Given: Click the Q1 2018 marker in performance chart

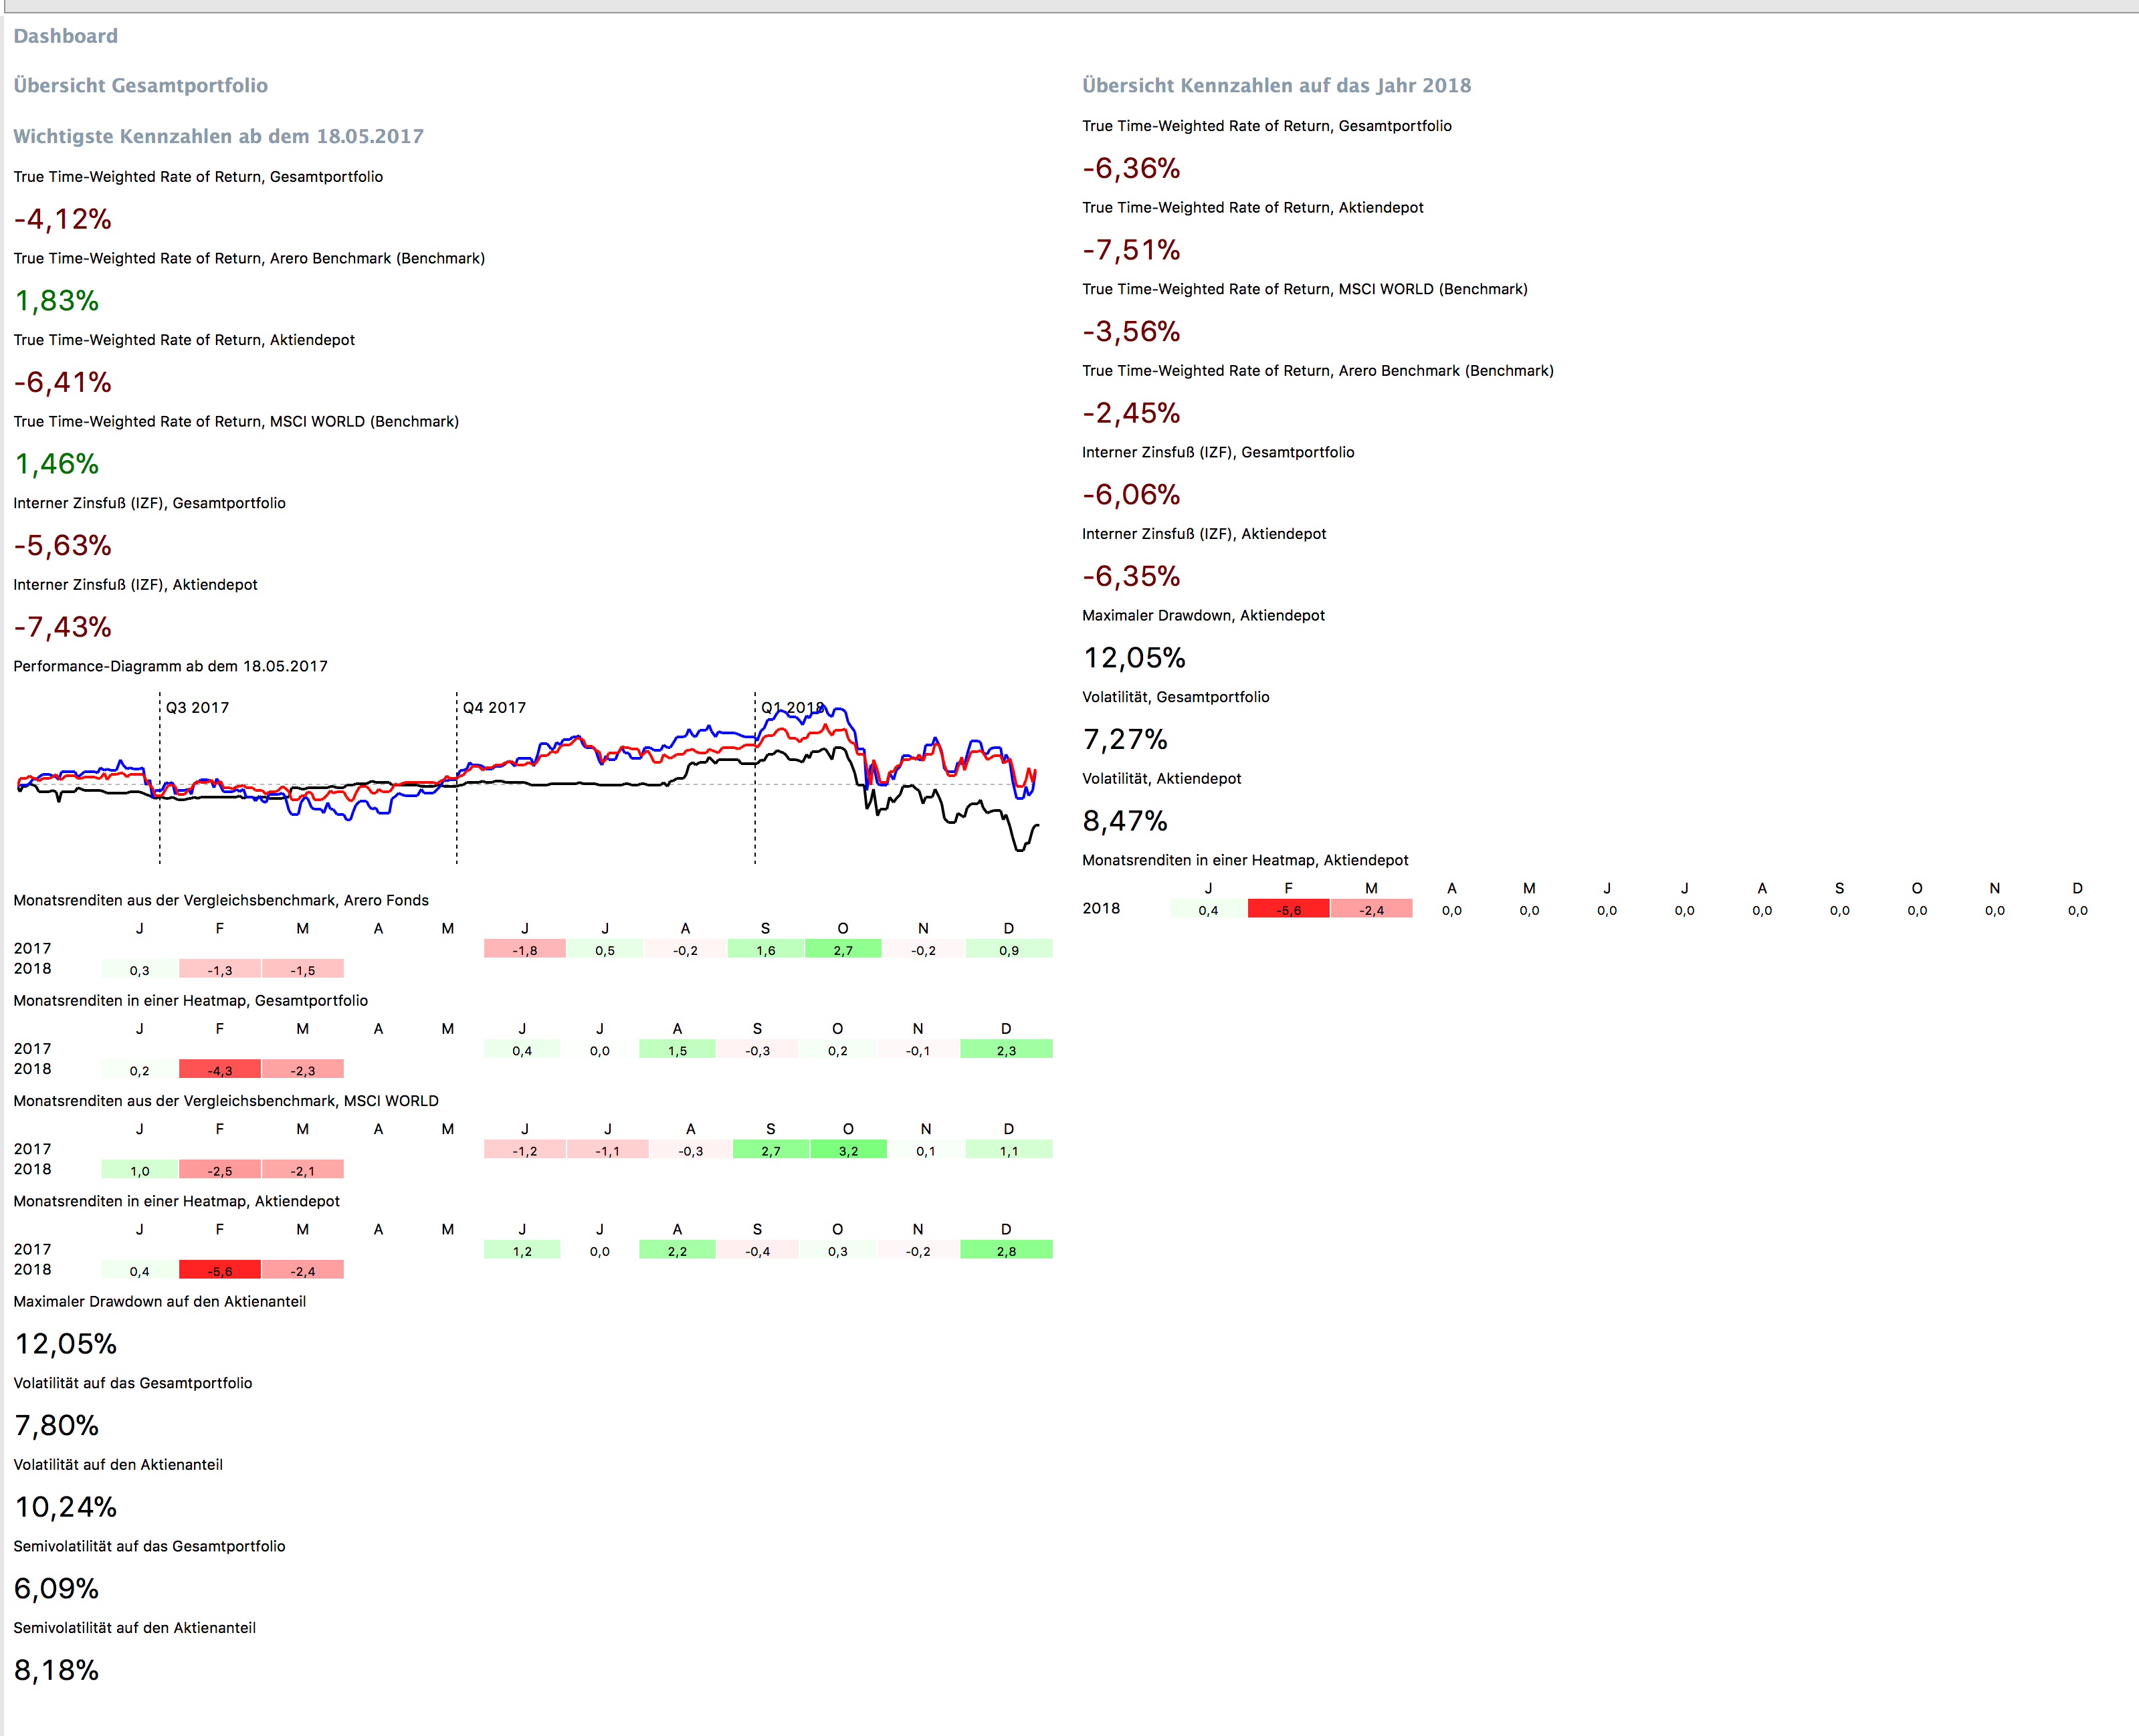Looking at the screenshot, I should click(x=792, y=707).
